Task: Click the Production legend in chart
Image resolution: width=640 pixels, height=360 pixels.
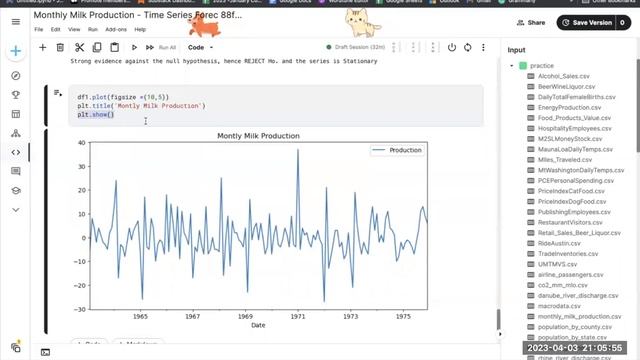Action: point(397,150)
